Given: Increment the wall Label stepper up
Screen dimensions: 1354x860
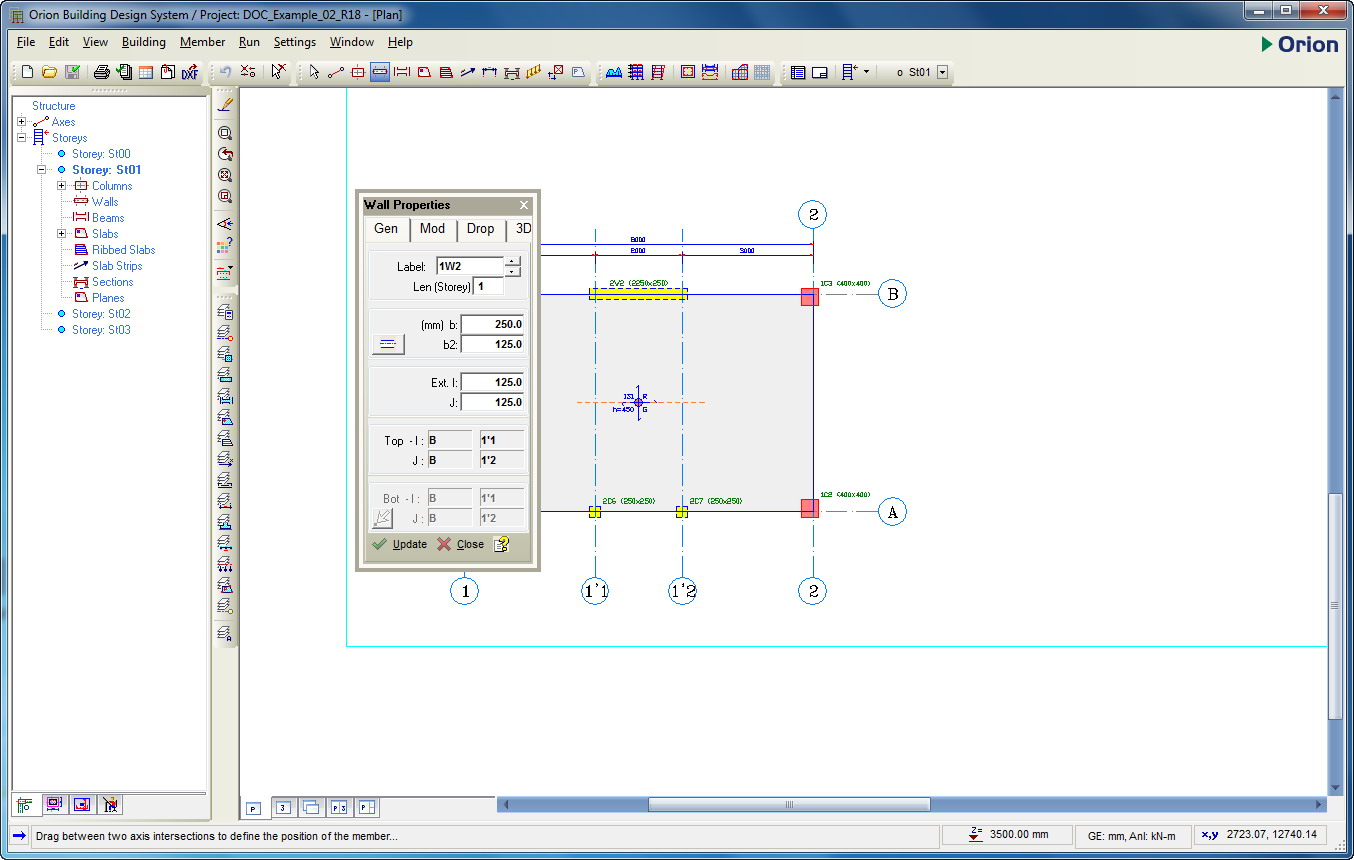Looking at the screenshot, I should [x=513, y=261].
